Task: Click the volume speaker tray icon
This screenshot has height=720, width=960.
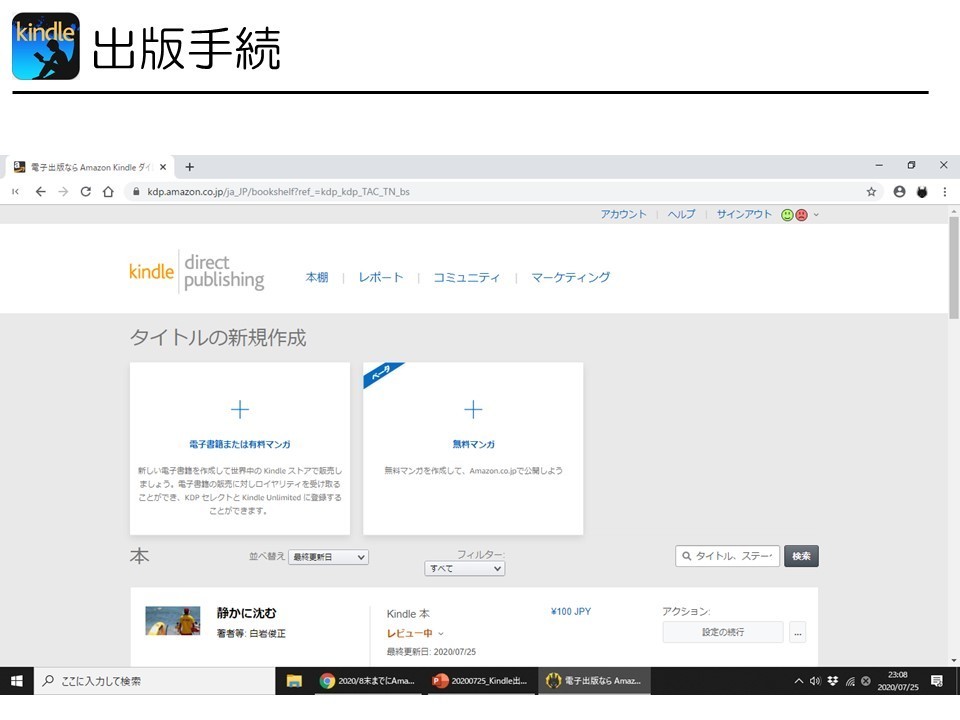Action: (815, 681)
